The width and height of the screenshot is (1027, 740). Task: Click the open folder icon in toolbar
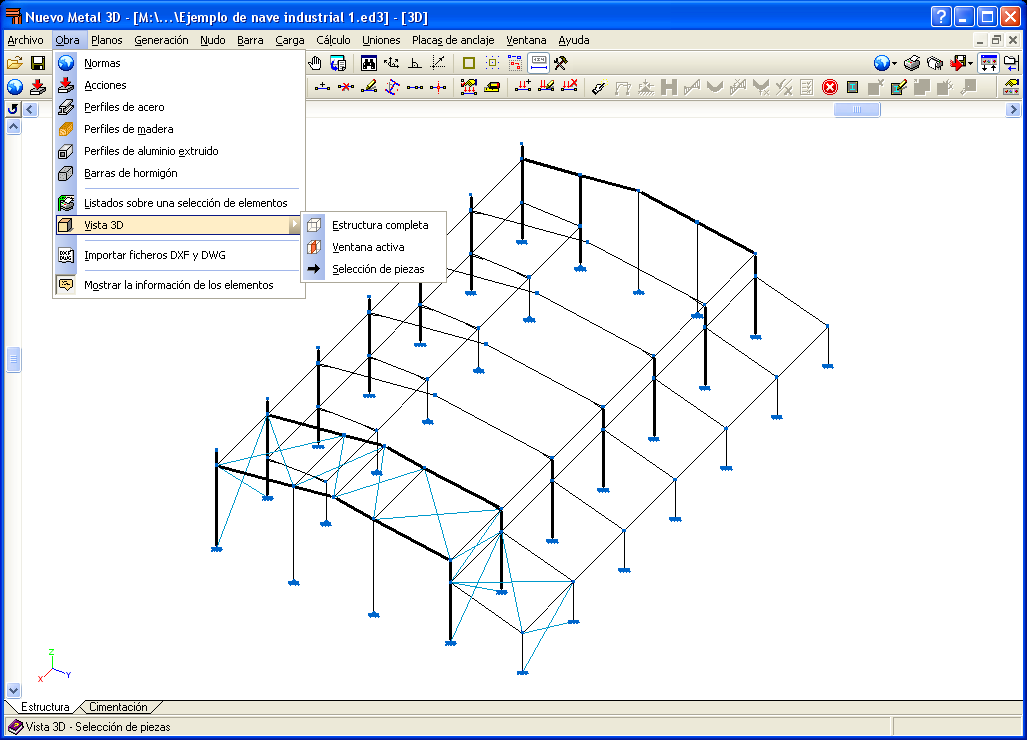point(14,63)
